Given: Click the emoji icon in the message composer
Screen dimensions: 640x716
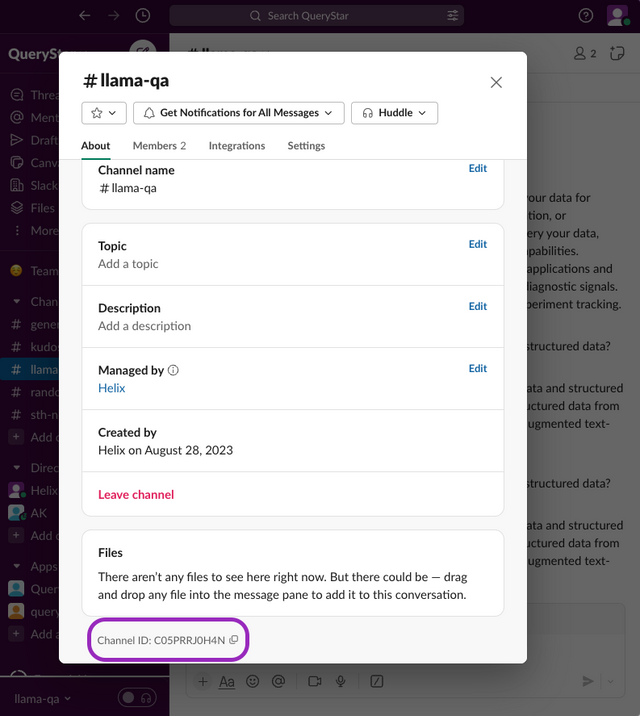Looking at the screenshot, I should (253, 681).
